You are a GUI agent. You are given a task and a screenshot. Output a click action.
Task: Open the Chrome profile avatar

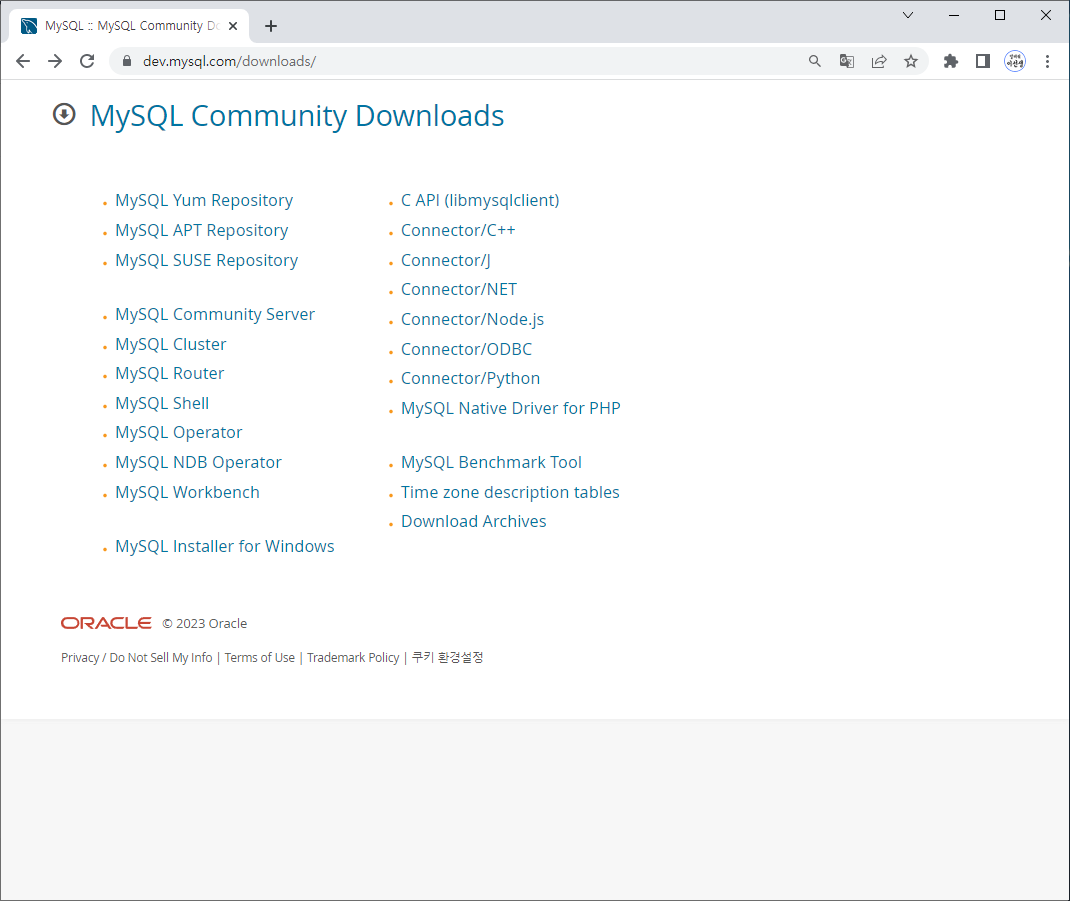(1015, 61)
